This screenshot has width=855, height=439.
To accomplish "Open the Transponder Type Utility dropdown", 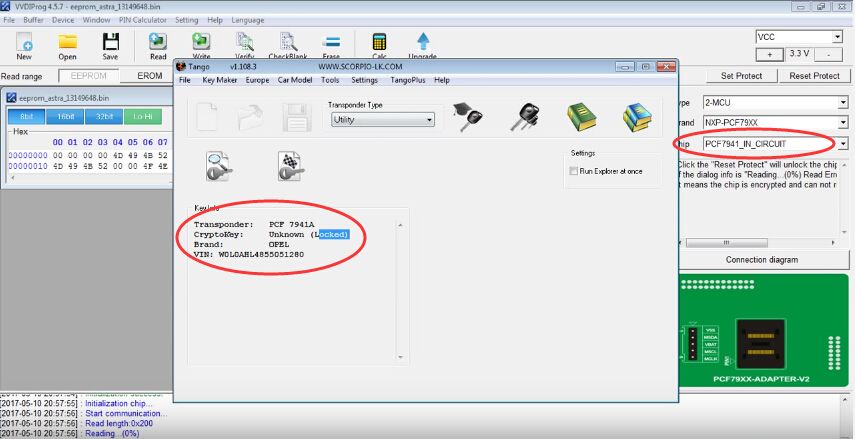I will click(383, 119).
